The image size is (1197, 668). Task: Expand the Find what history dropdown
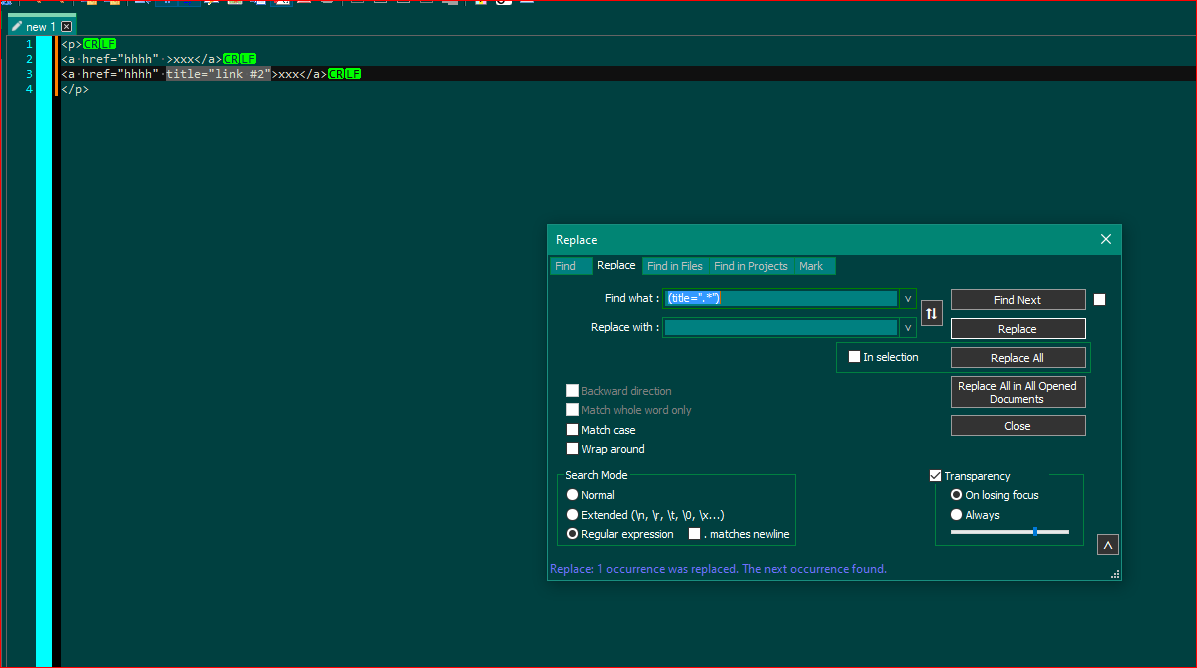(908, 299)
